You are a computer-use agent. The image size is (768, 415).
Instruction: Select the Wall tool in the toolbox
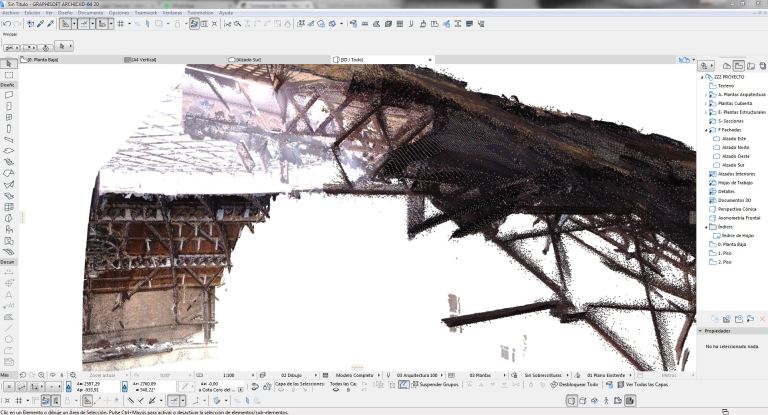[8, 95]
